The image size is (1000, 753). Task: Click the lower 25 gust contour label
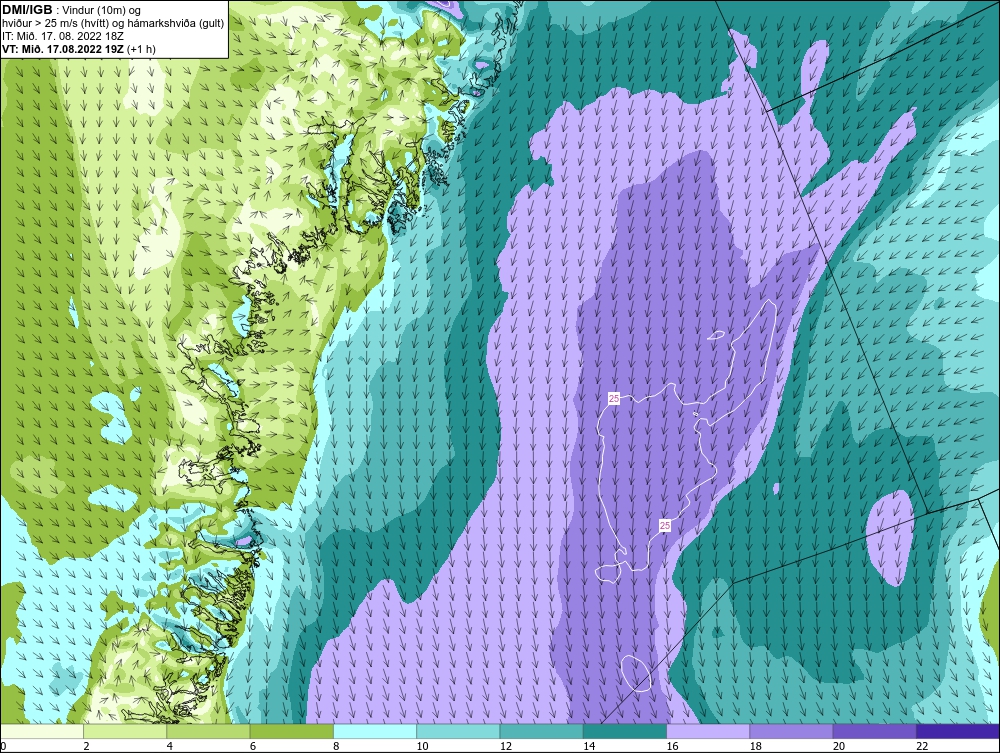(x=665, y=525)
